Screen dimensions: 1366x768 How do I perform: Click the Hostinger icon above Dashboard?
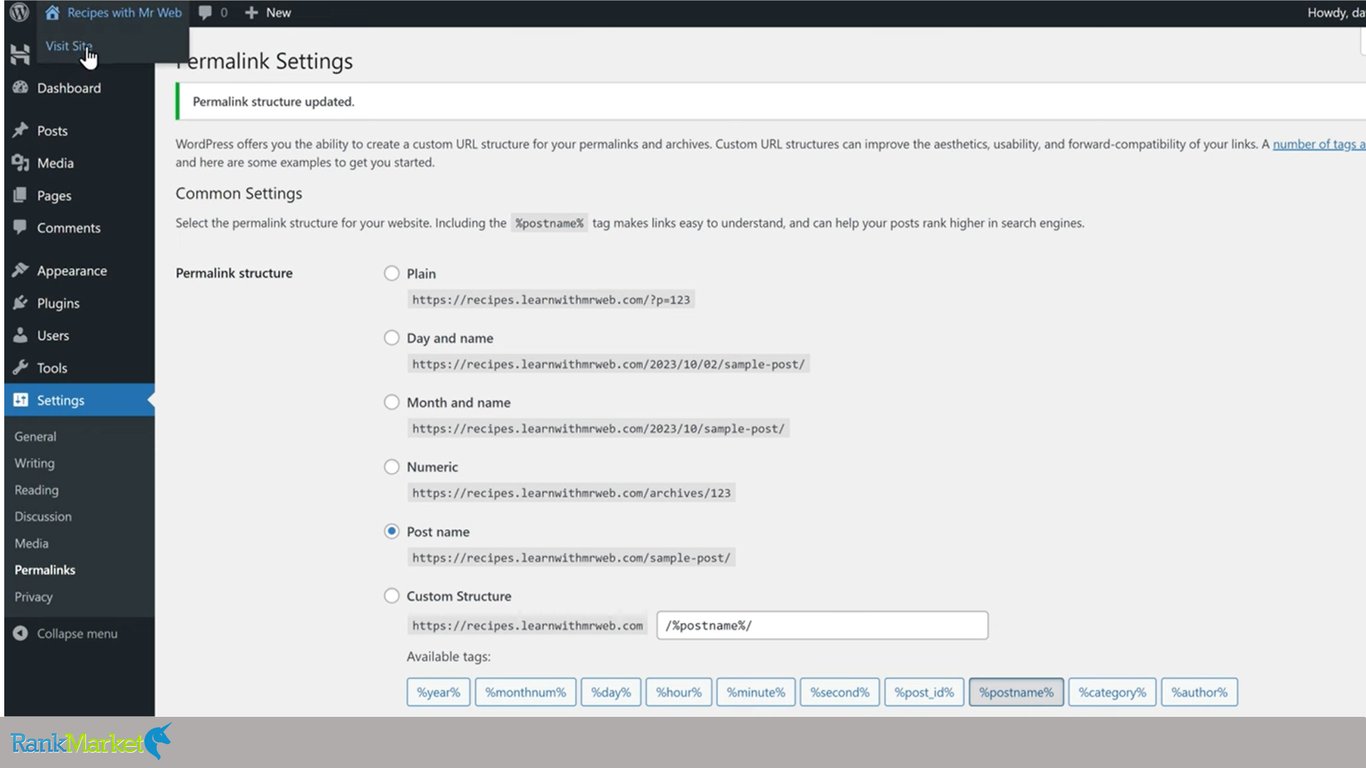(20, 55)
